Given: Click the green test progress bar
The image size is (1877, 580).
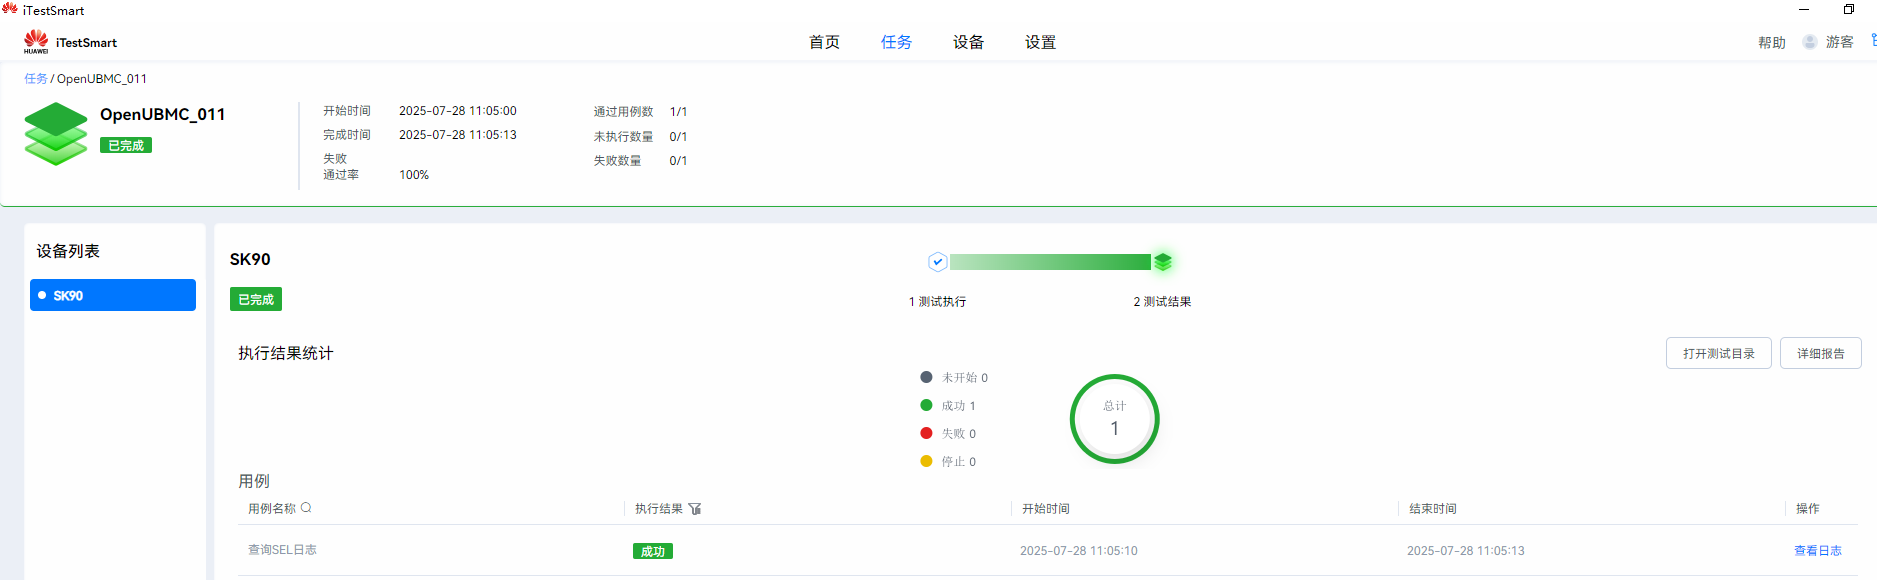Looking at the screenshot, I should 1050,262.
